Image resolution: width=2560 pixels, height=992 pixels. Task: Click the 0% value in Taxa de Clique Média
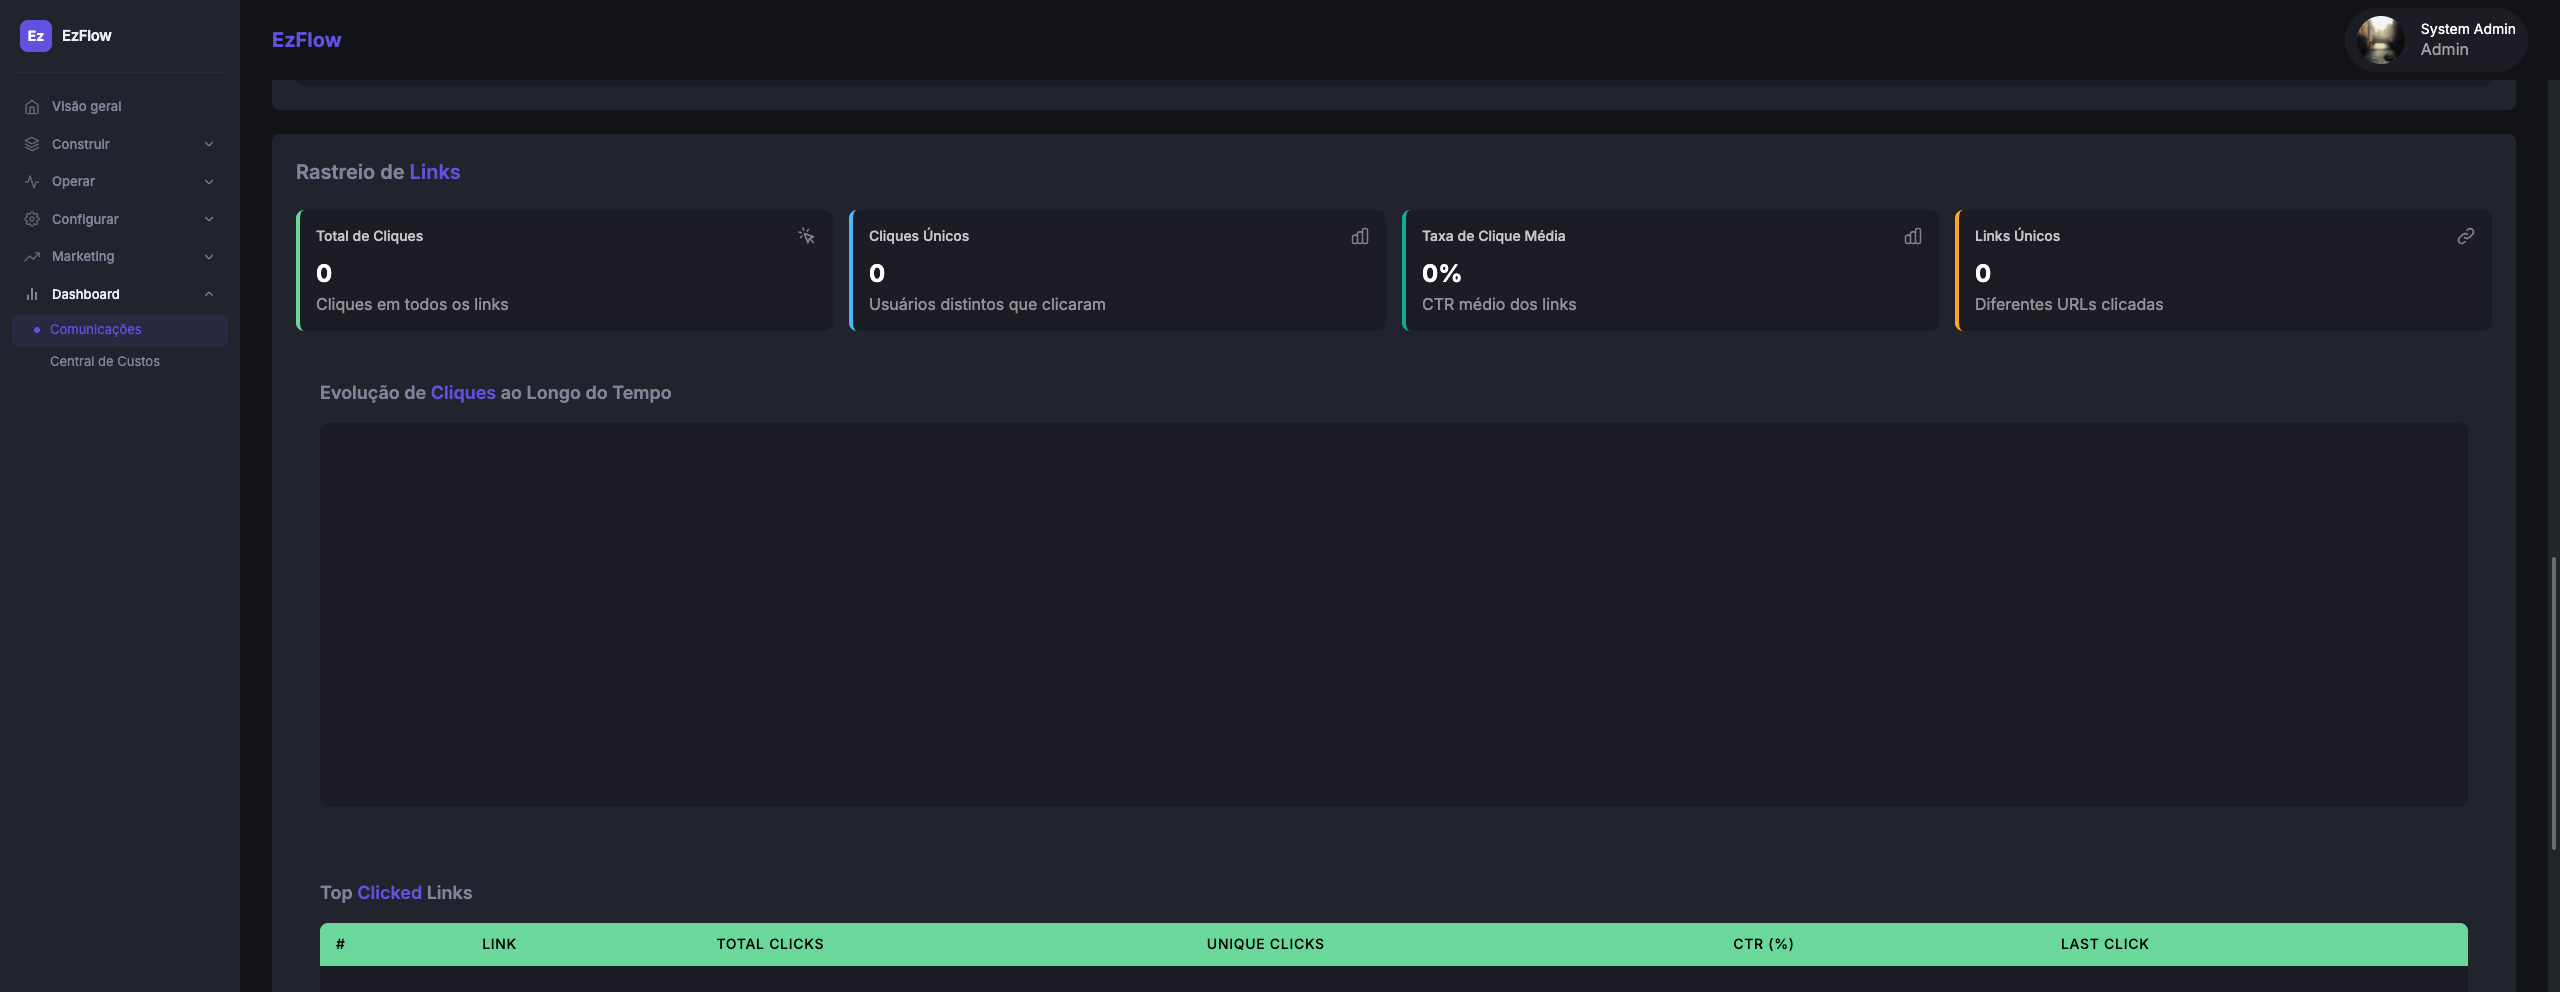(x=1442, y=273)
